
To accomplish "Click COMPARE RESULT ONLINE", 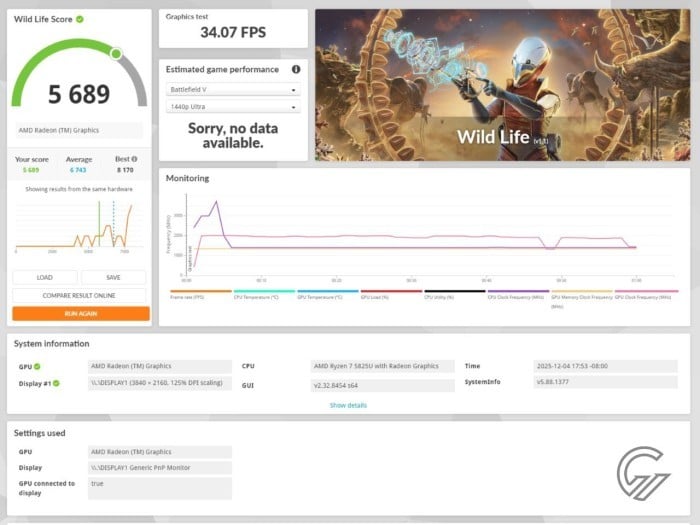I will tap(79, 296).
